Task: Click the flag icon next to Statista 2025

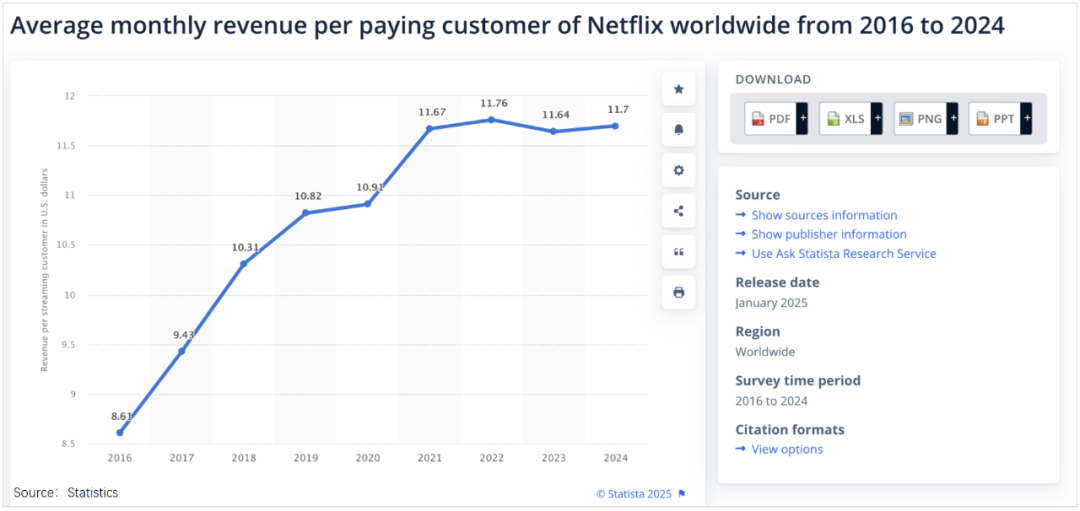Action: tap(682, 493)
